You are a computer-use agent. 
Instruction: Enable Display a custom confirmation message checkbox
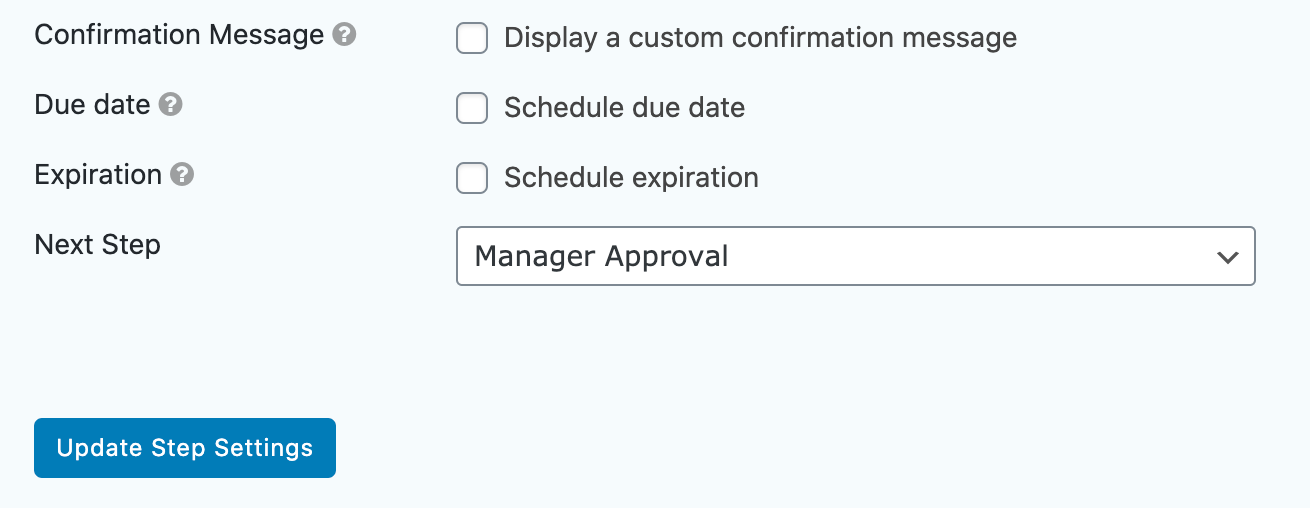tap(472, 38)
